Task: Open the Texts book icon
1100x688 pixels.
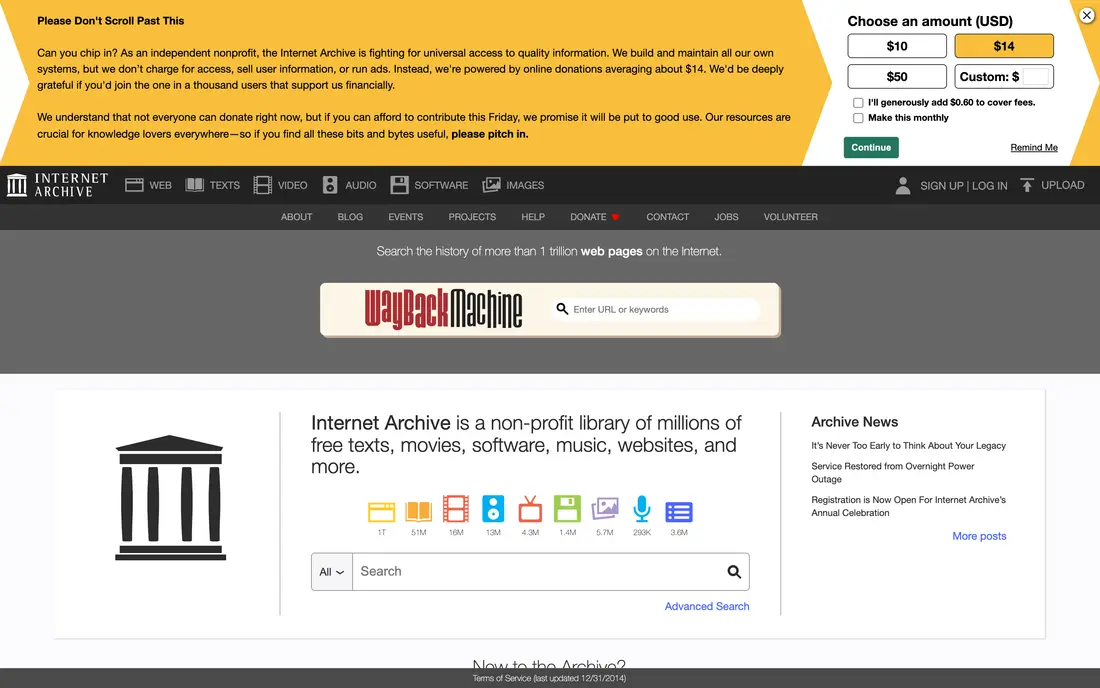Action: coord(194,185)
